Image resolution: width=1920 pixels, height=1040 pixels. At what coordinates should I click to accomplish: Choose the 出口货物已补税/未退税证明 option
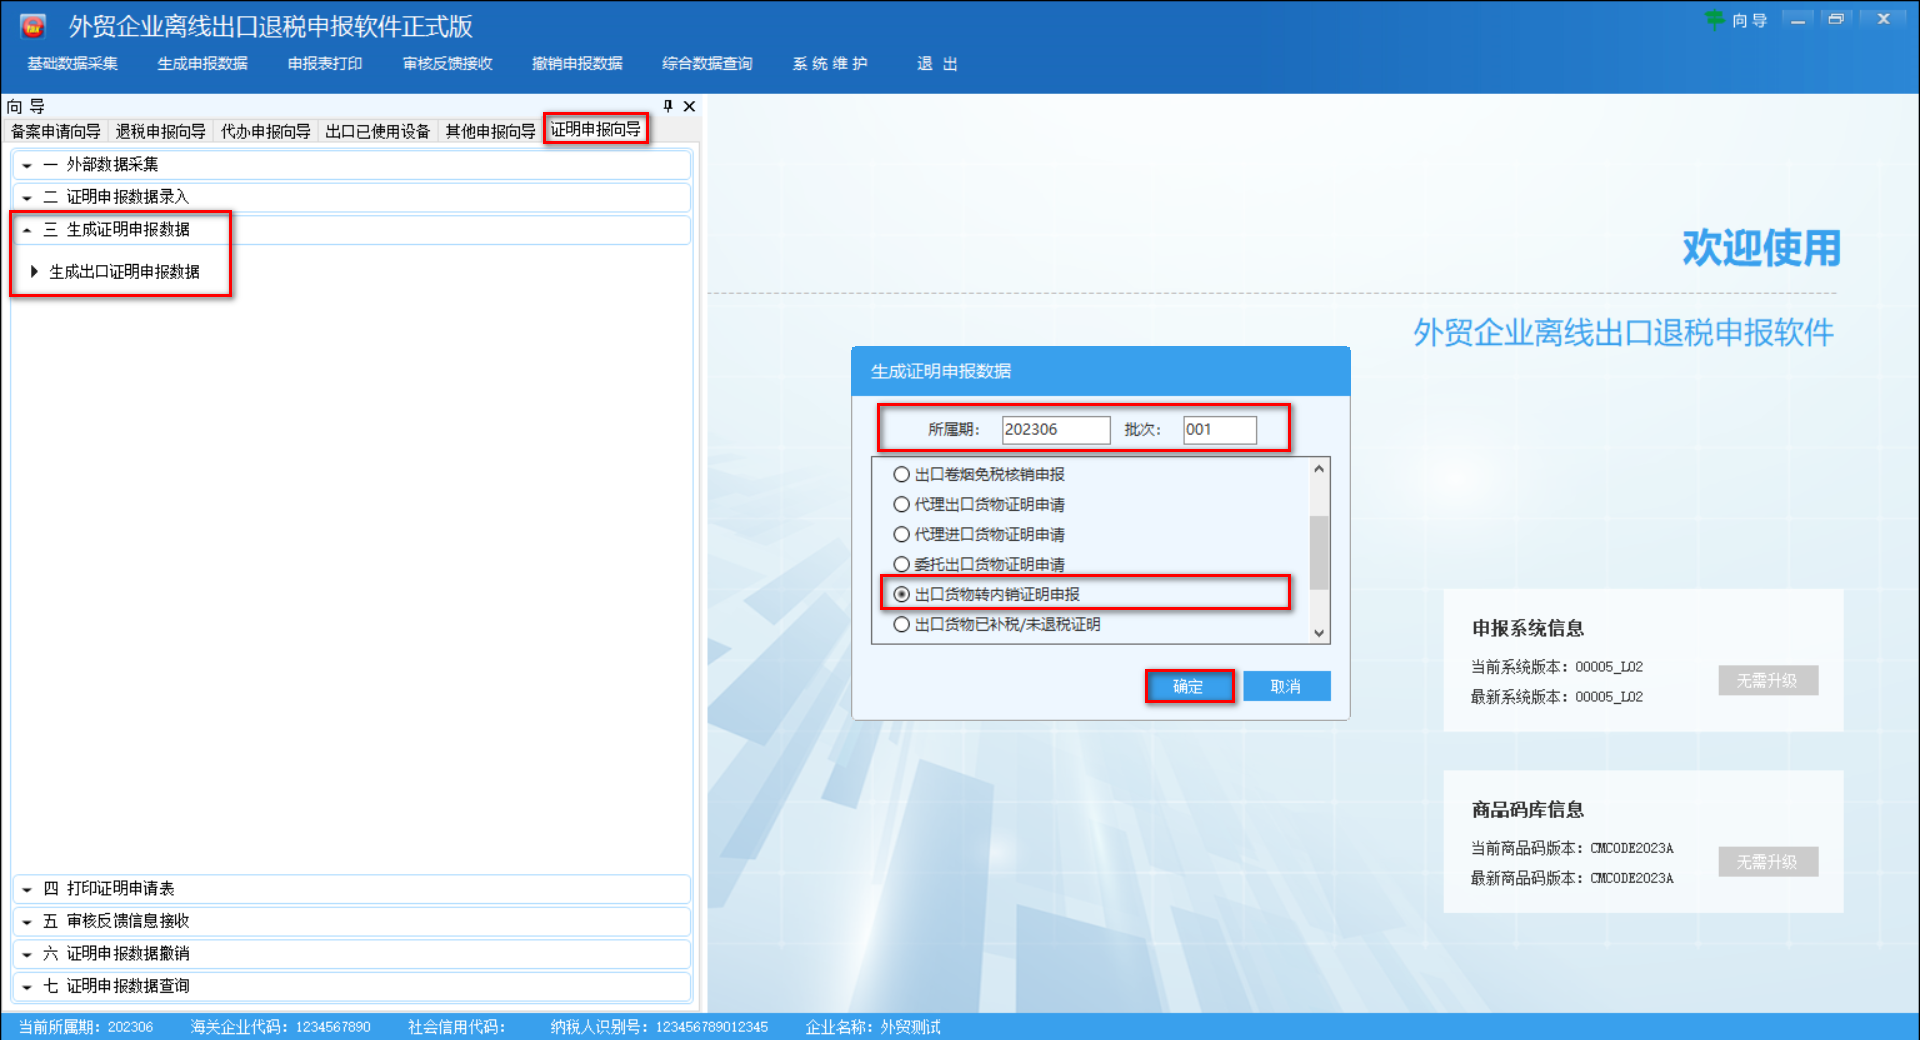tap(901, 624)
